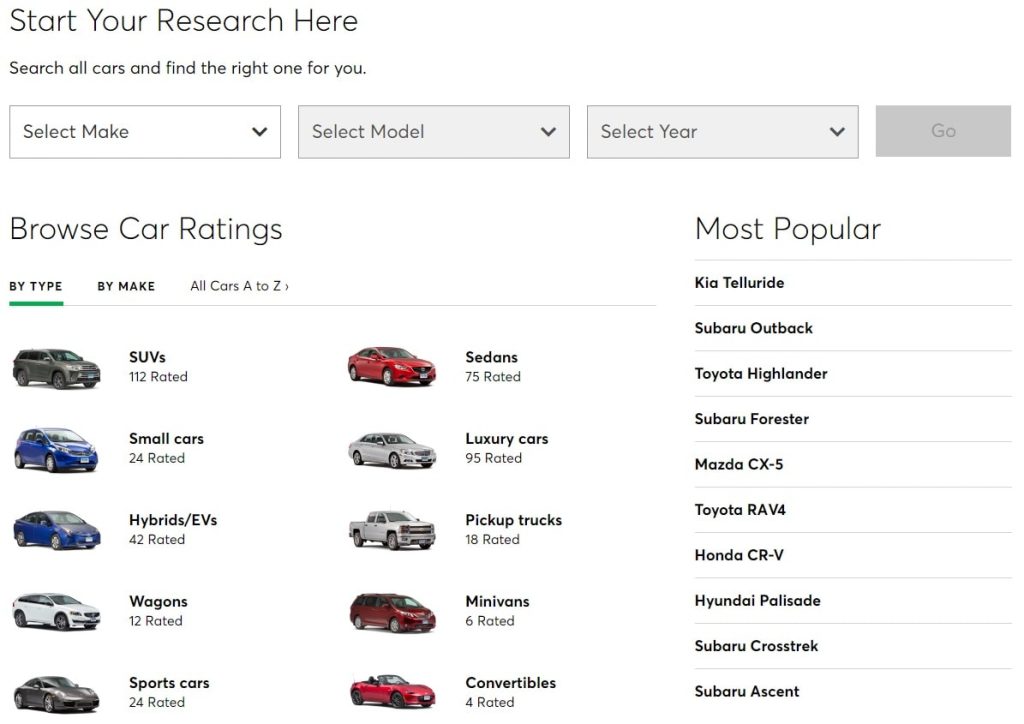Viewport: 1024px width, 724px height.
Task: Click the "Most Popular" heading
Action: [x=788, y=229]
